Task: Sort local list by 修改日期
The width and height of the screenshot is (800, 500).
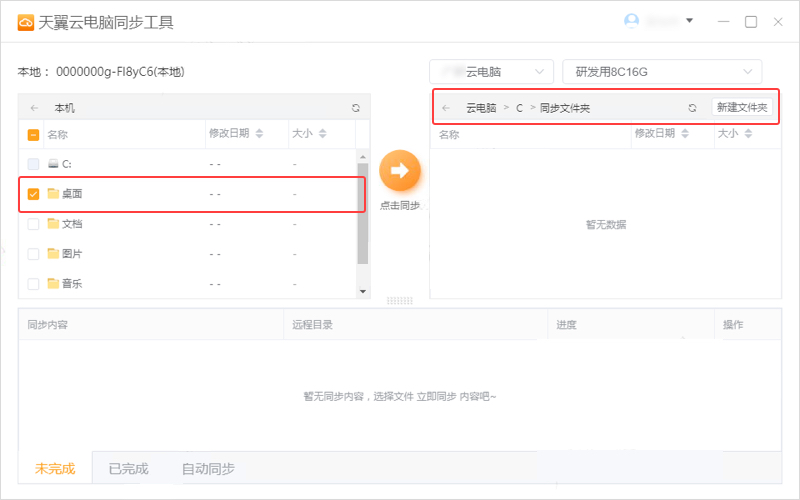Action: point(259,134)
